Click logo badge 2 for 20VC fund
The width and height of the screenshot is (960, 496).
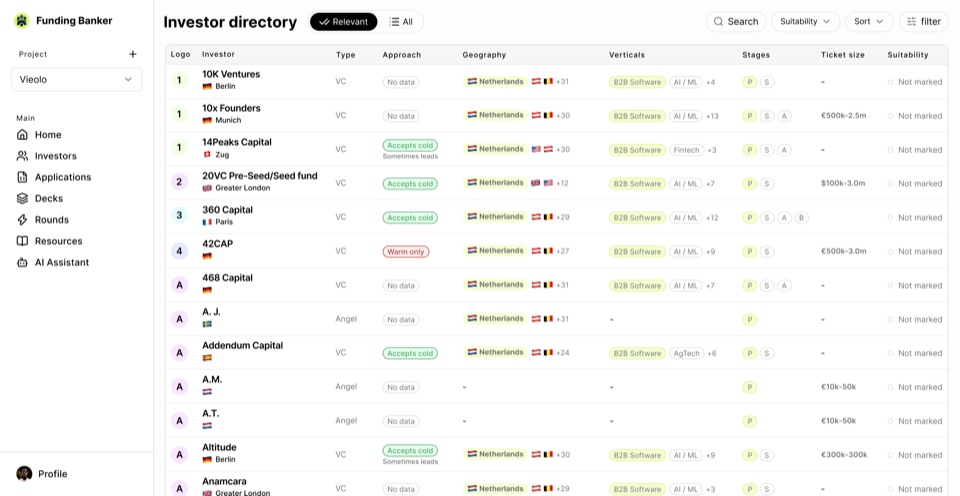click(x=179, y=182)
